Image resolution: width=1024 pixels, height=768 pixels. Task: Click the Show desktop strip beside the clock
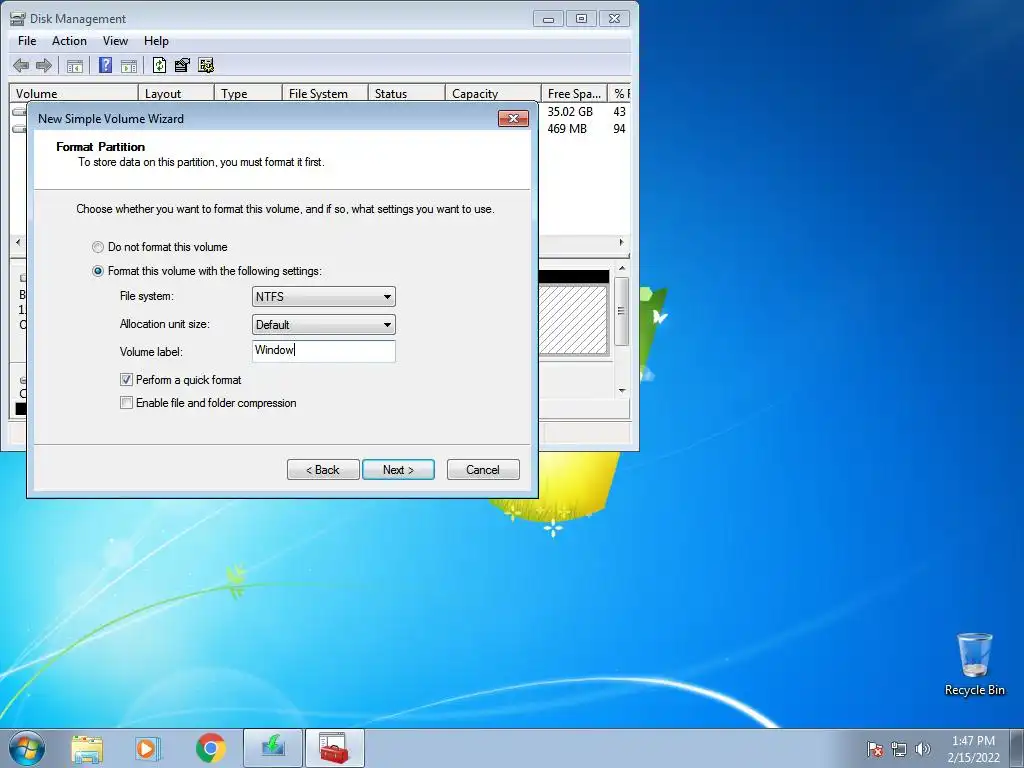tap(1017, 749)
